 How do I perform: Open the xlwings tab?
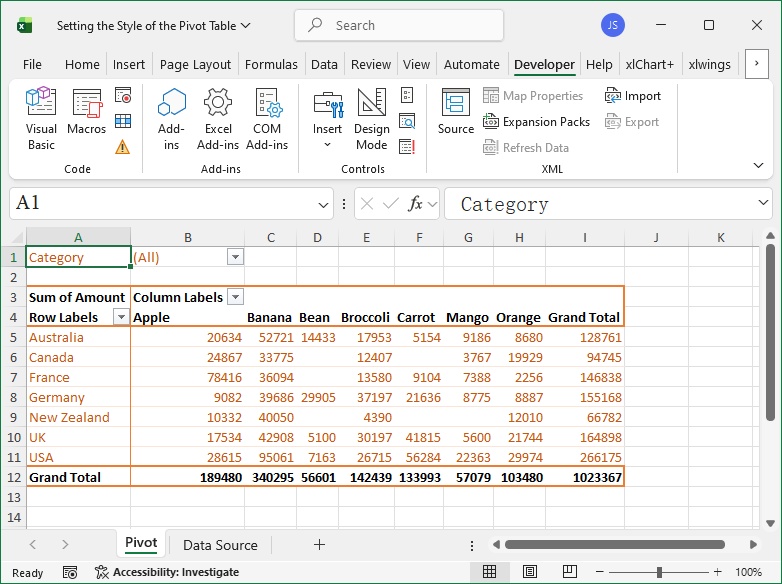[709, 64]
